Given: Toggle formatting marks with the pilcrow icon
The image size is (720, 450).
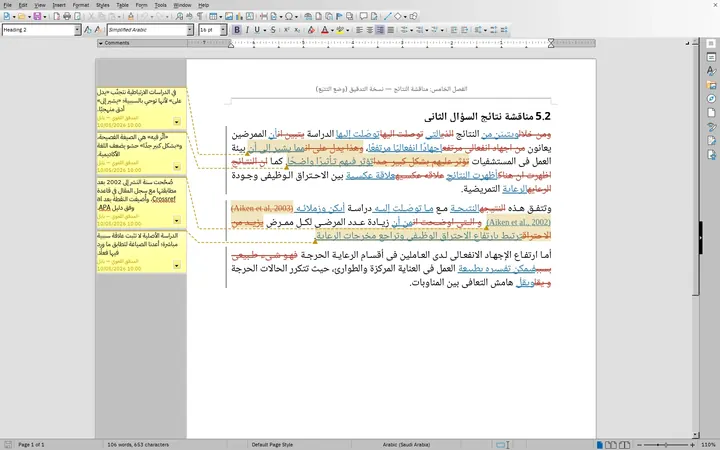Looking at the screenshot, I should (200, 17).
